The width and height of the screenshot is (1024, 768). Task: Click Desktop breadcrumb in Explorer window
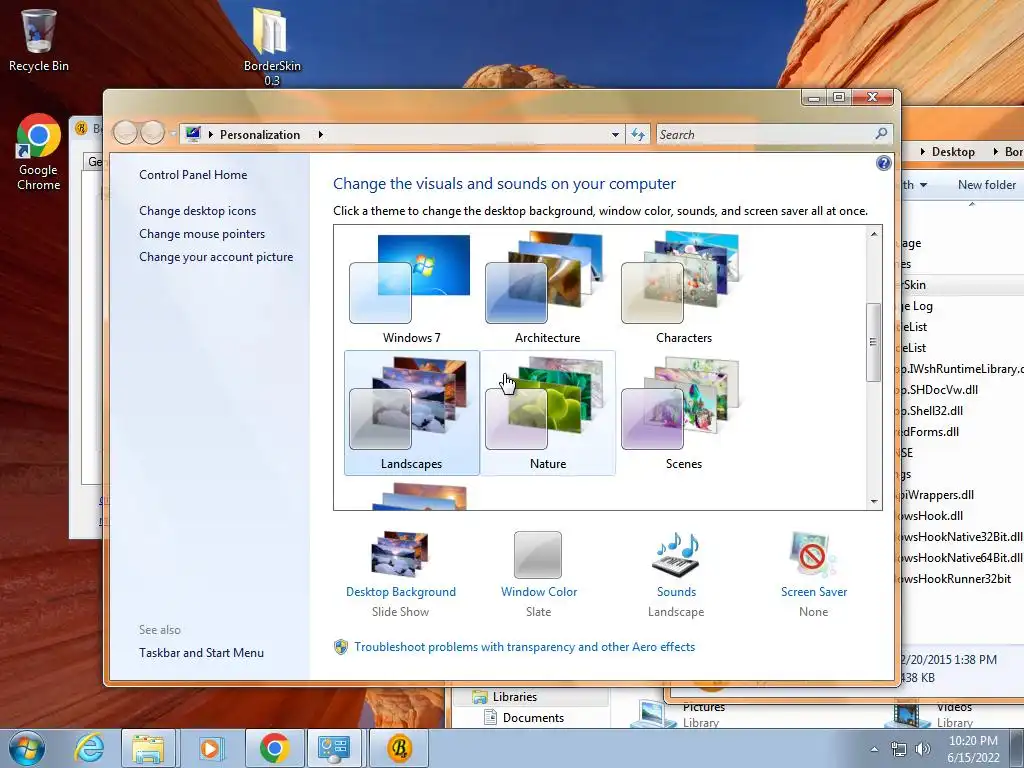(953, 152)
